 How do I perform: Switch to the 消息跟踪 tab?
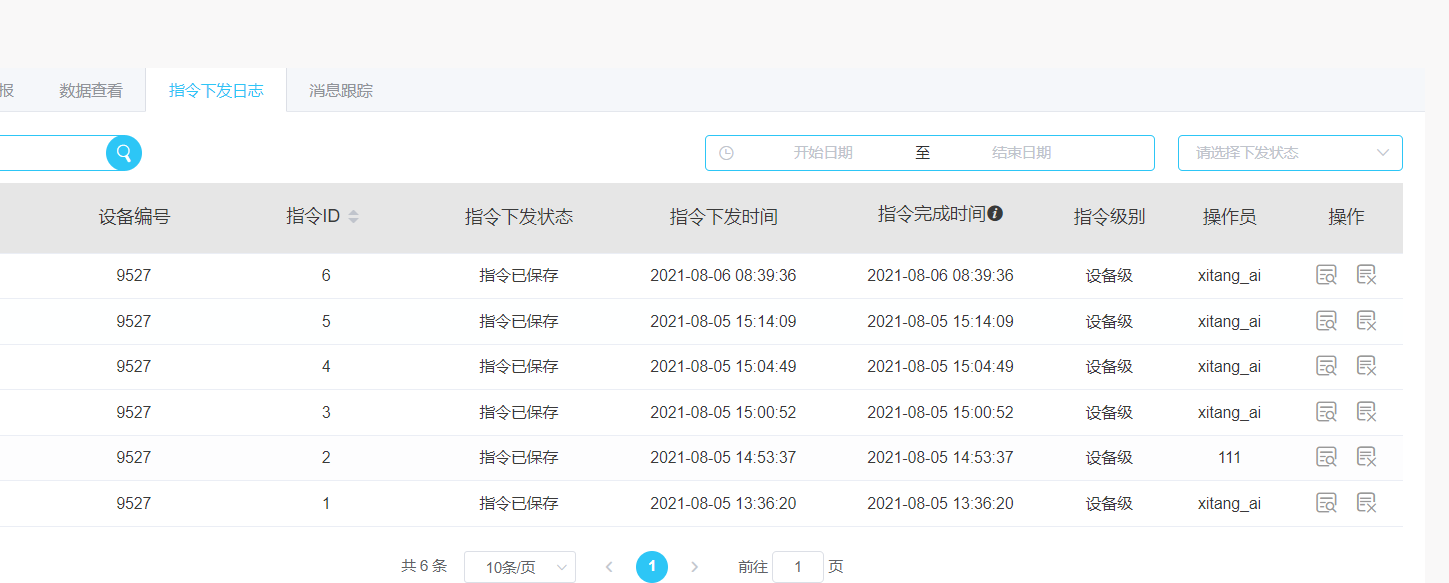click(x=340, y=89)
